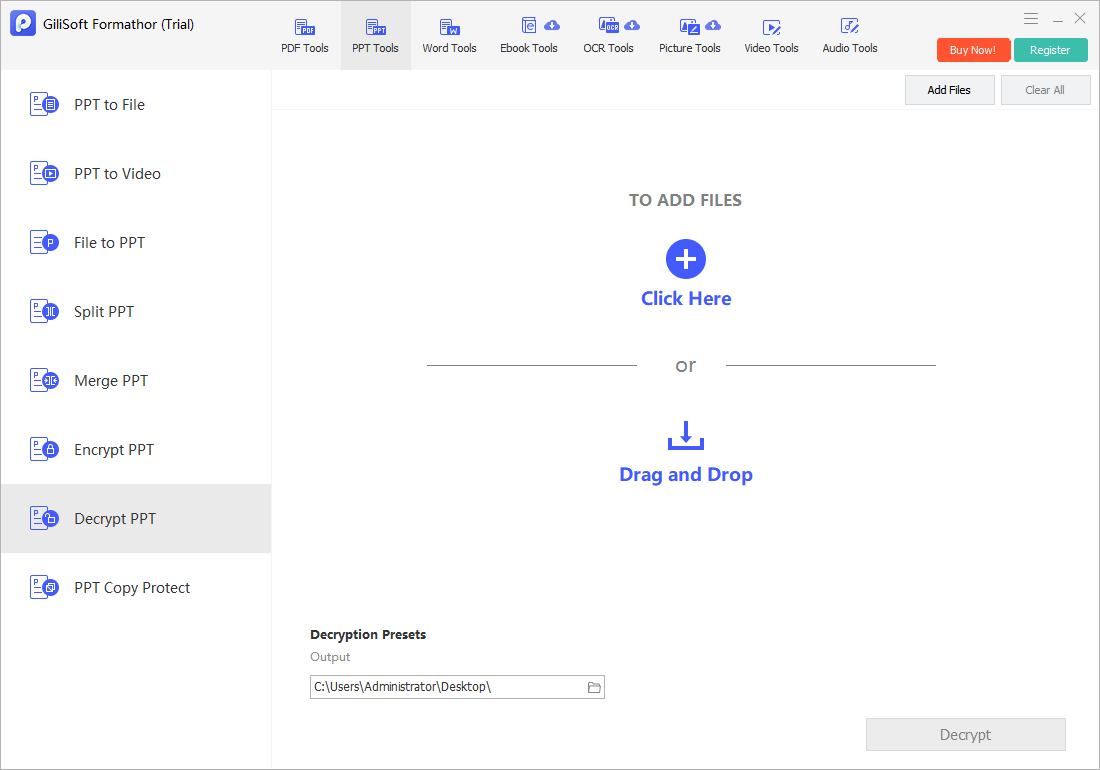Click the Encrypt PPT lock icon
The width and height of the screenshot is (1100, 770).
click(44, 450)
